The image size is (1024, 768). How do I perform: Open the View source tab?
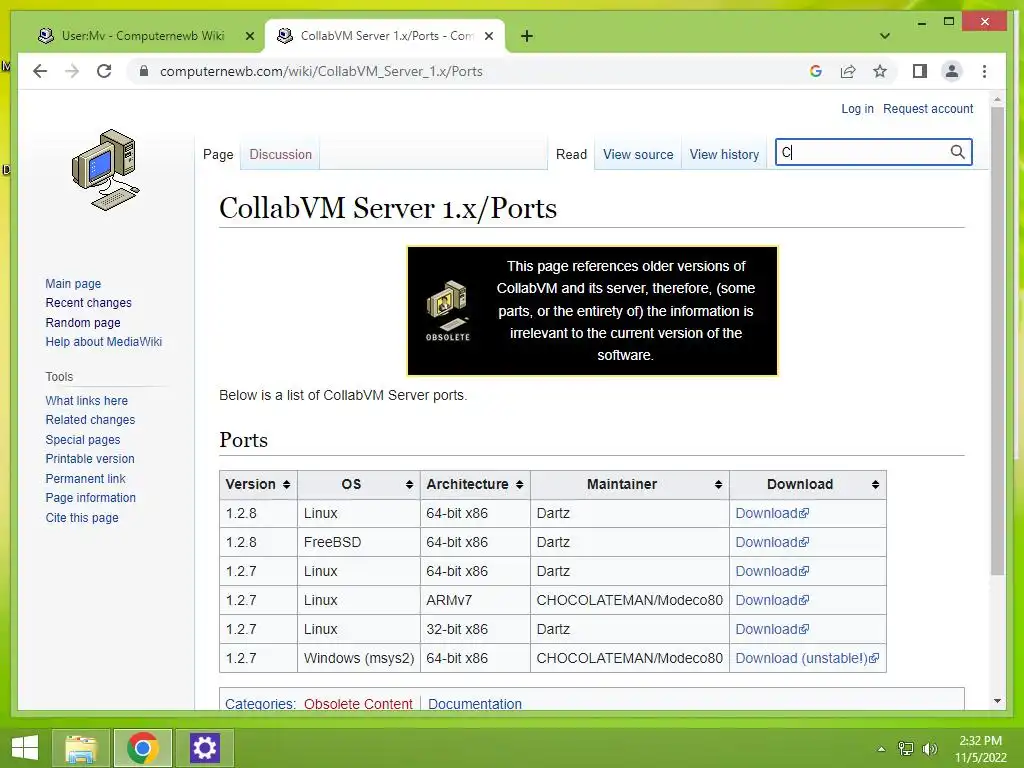pyautogui.click(x=638, y=155)
